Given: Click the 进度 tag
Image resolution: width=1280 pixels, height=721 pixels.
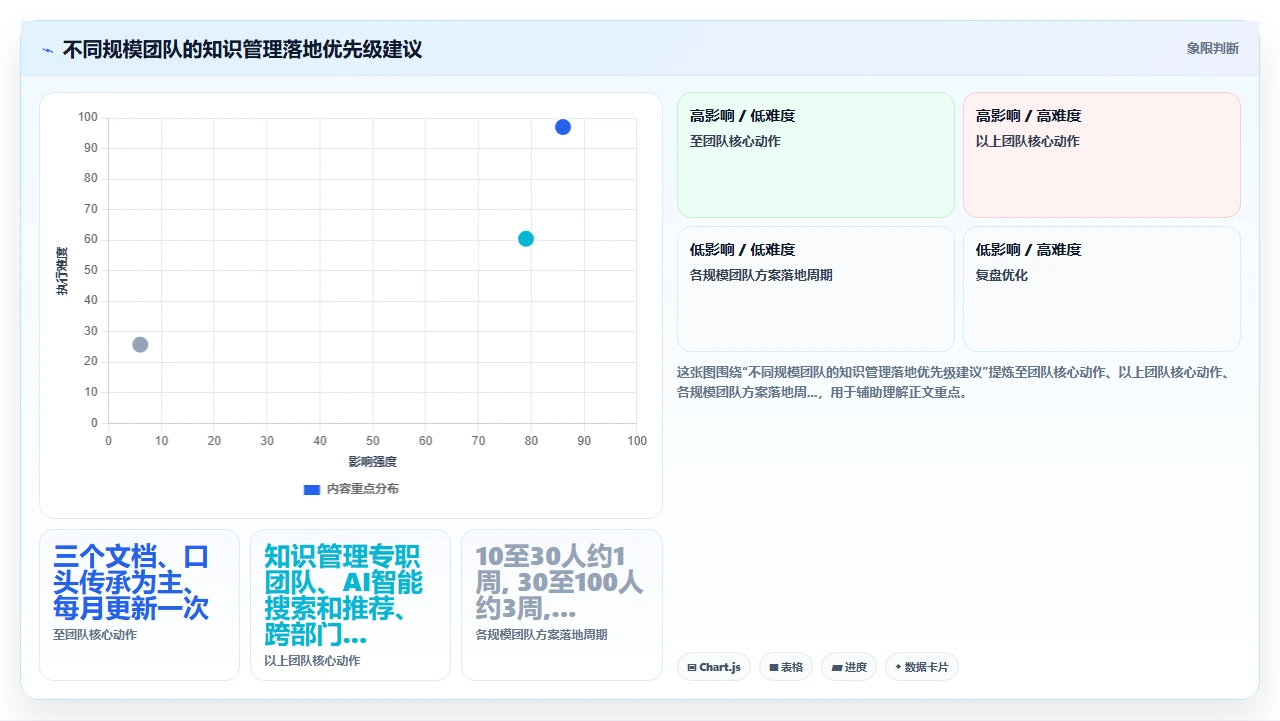Looking at the screenshot, I should point(849,667).
